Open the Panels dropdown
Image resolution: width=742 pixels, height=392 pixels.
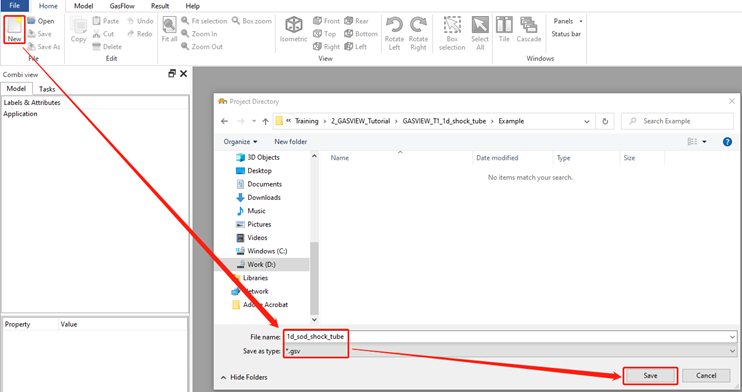tap(567, 21)
